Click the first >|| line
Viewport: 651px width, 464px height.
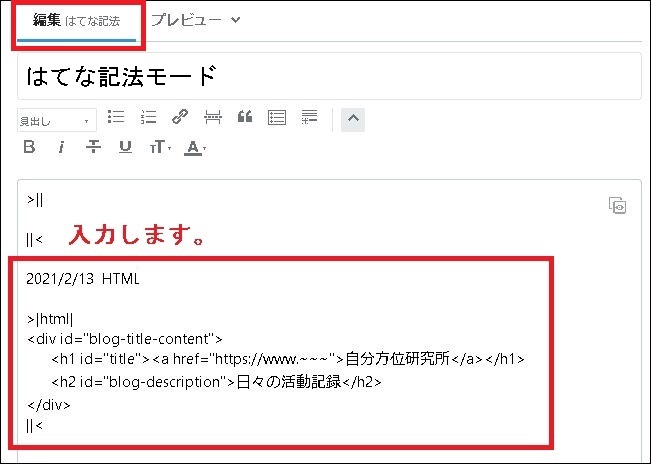[35, 200]
